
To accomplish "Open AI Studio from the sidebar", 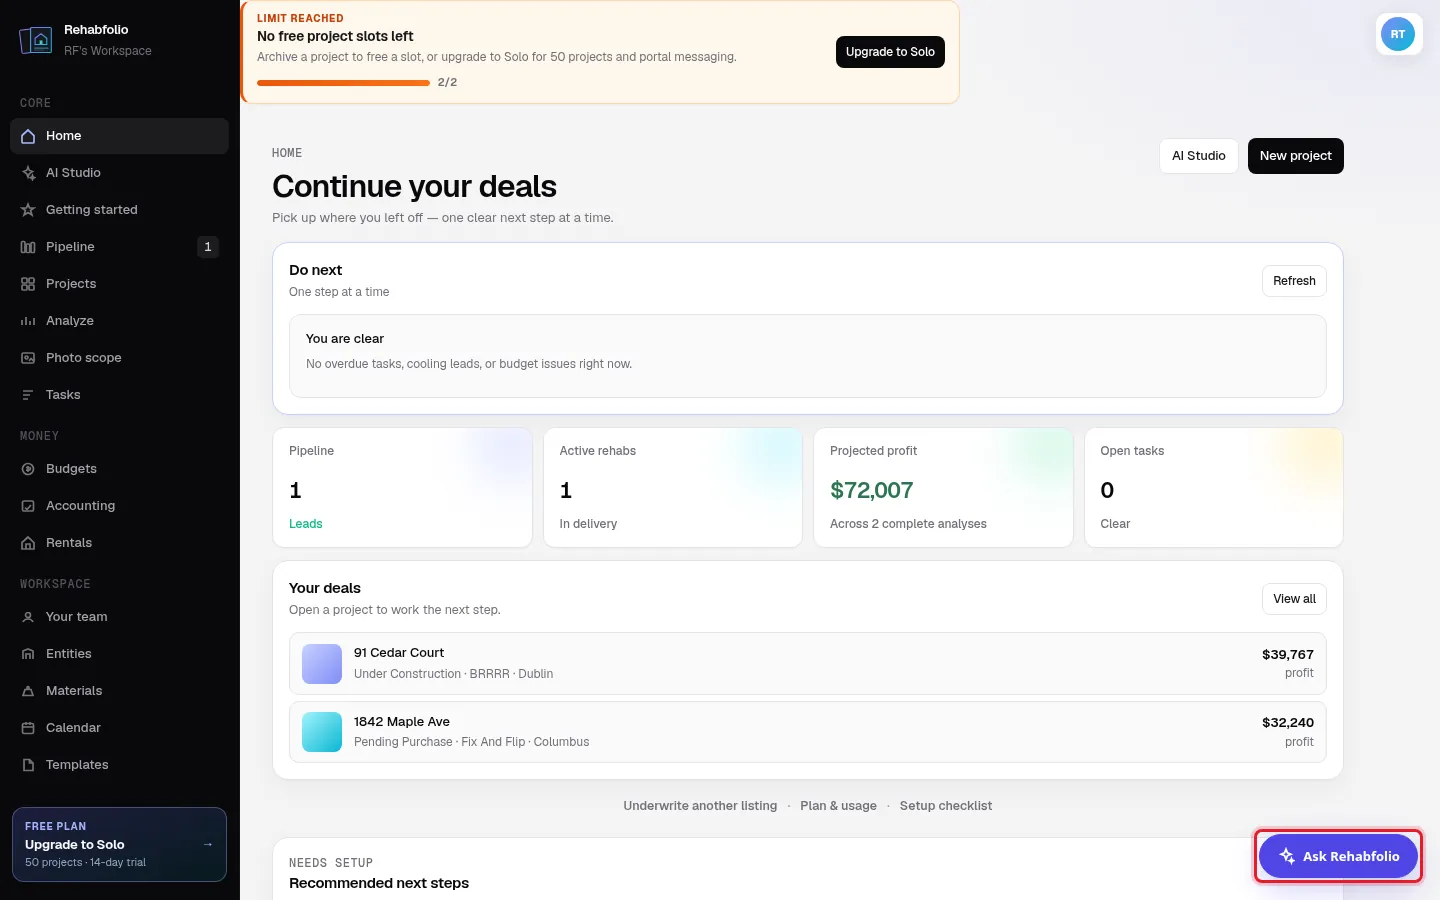I will pyautogui.click(x=119, y=173).
